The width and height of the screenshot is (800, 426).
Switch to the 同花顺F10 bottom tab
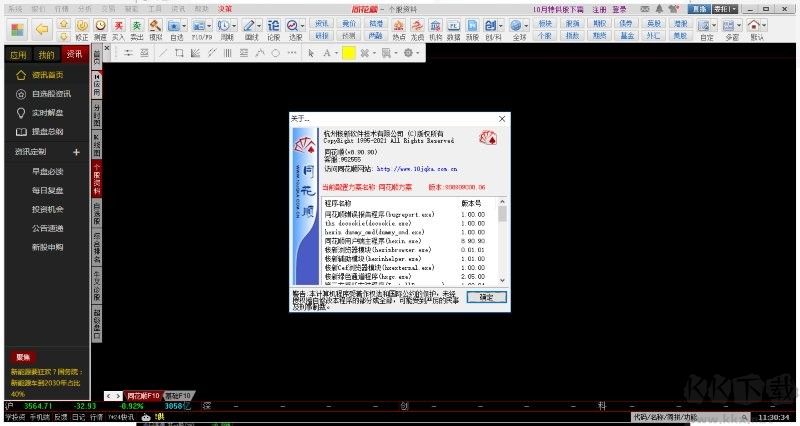coord(143,395)
